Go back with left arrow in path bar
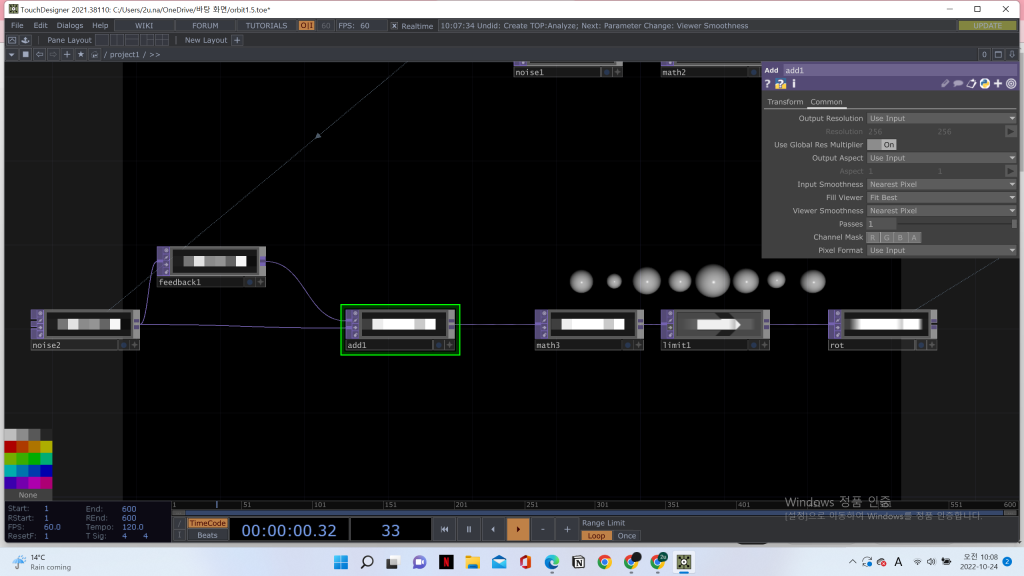 coord(40,54)
